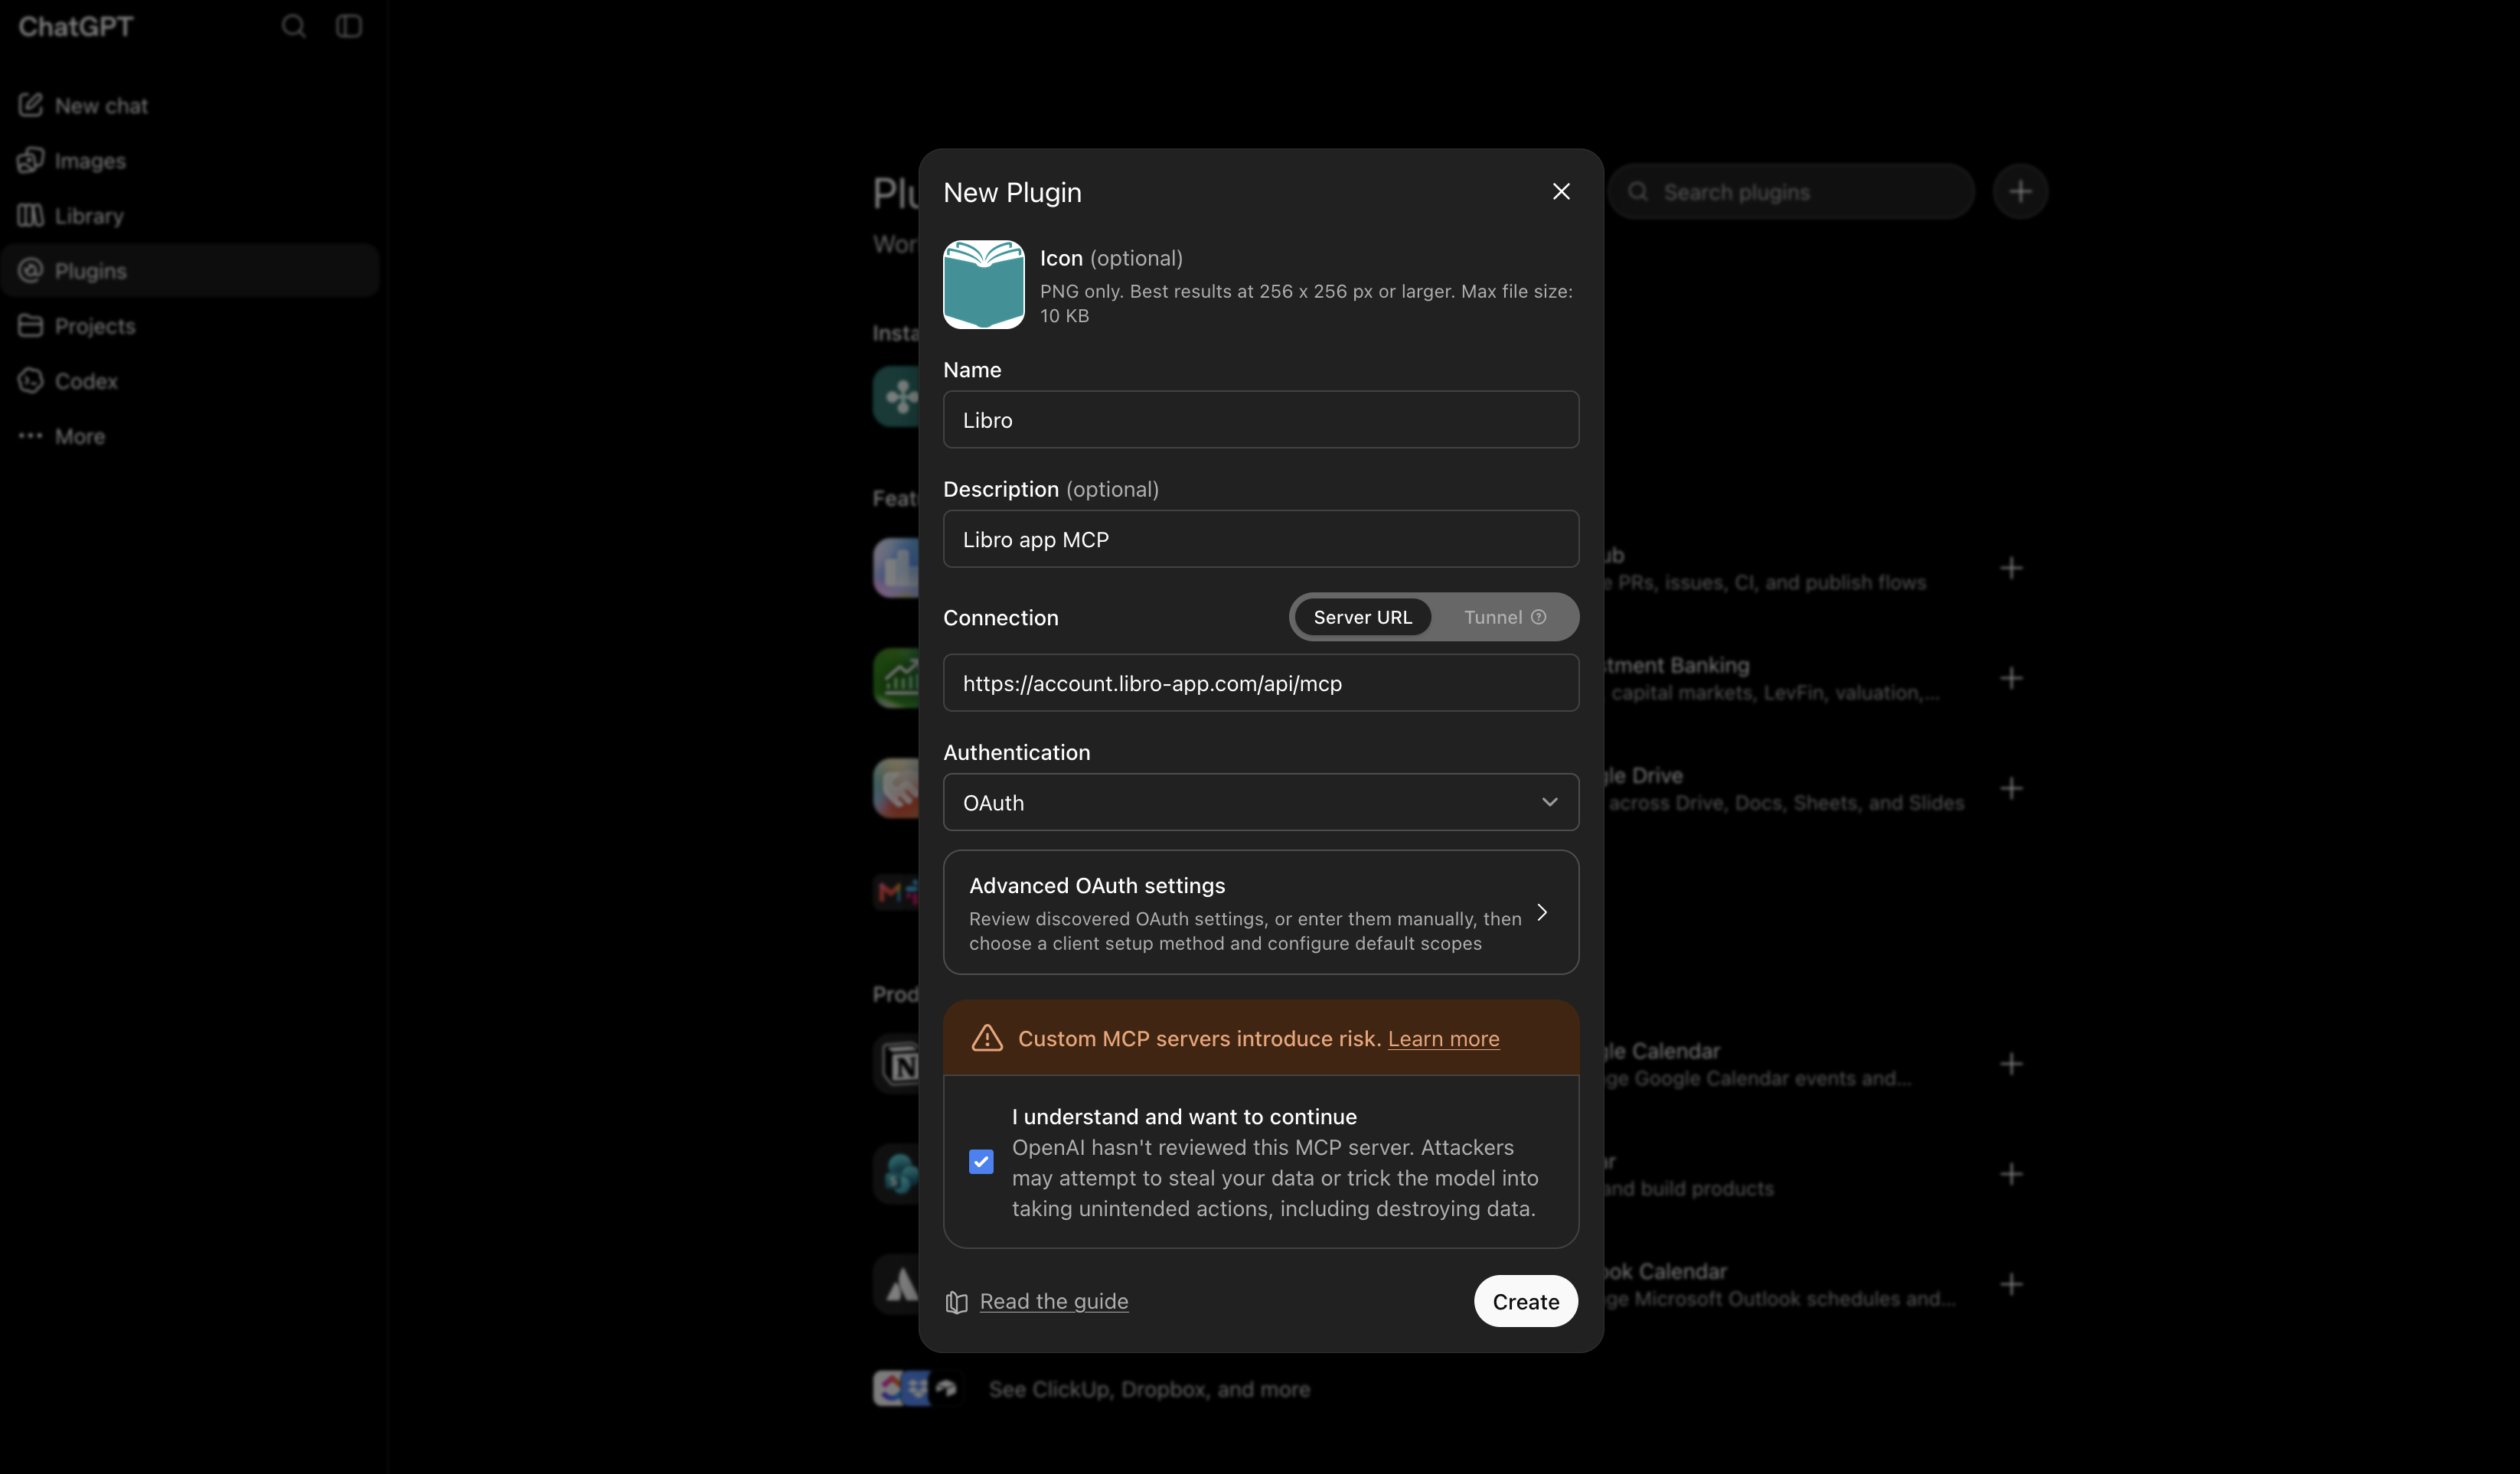Click the sidebar search magnifier icon
2520x1474 pixels.
[293, 26]
